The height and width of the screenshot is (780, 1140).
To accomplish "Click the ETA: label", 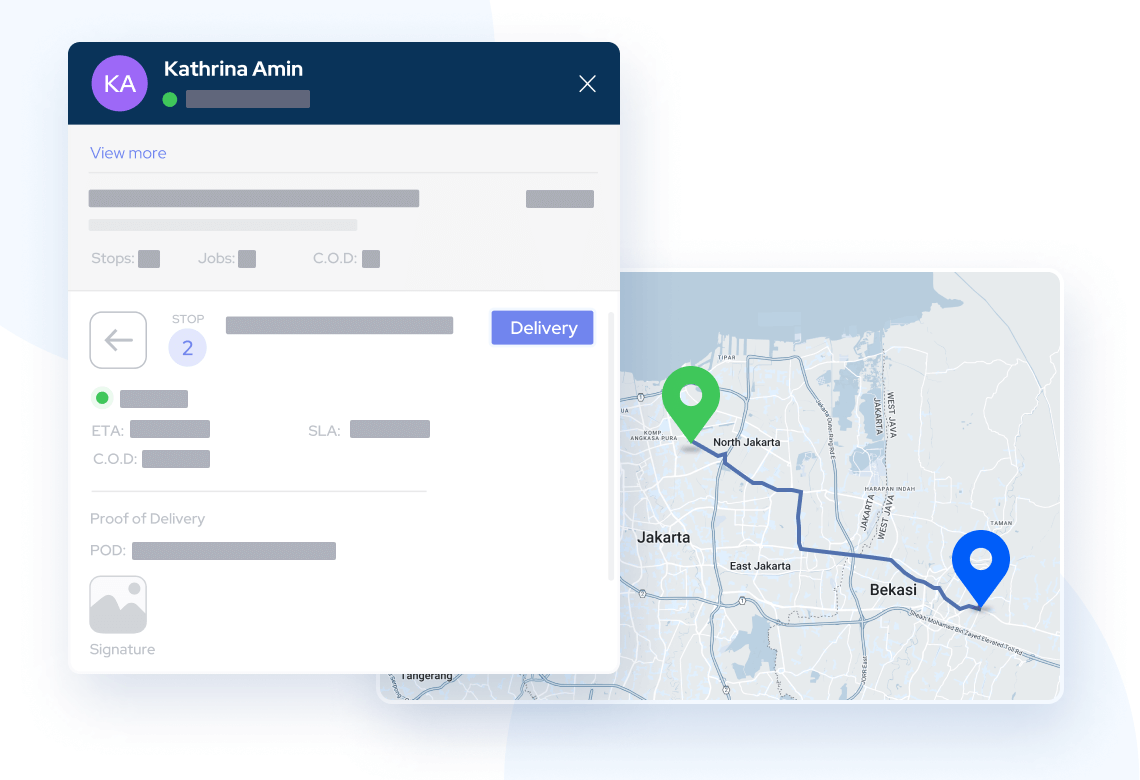I will coord(108,430).
